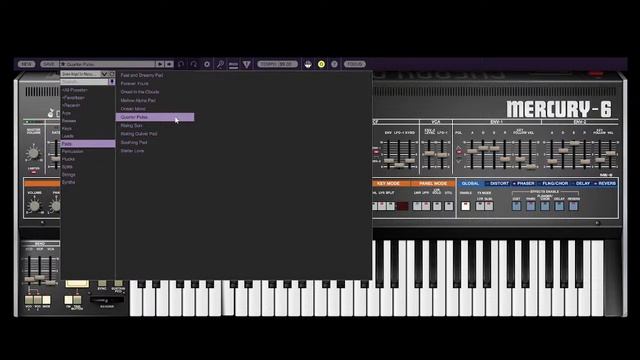Viewport: 640px width, 360px height.
Task: Click the ENV-1 attack slider handle
Action: tap(472, 151)
